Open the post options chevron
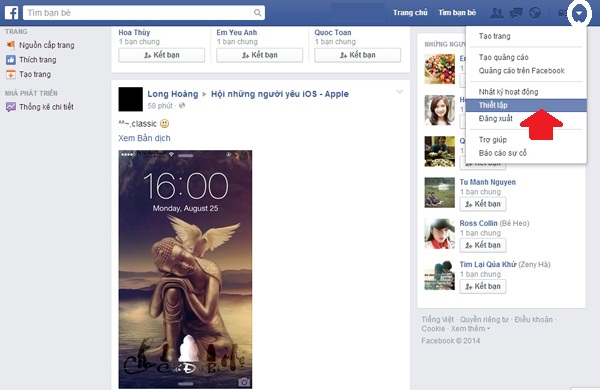This screenshot has width=600, height=390. 399,92
